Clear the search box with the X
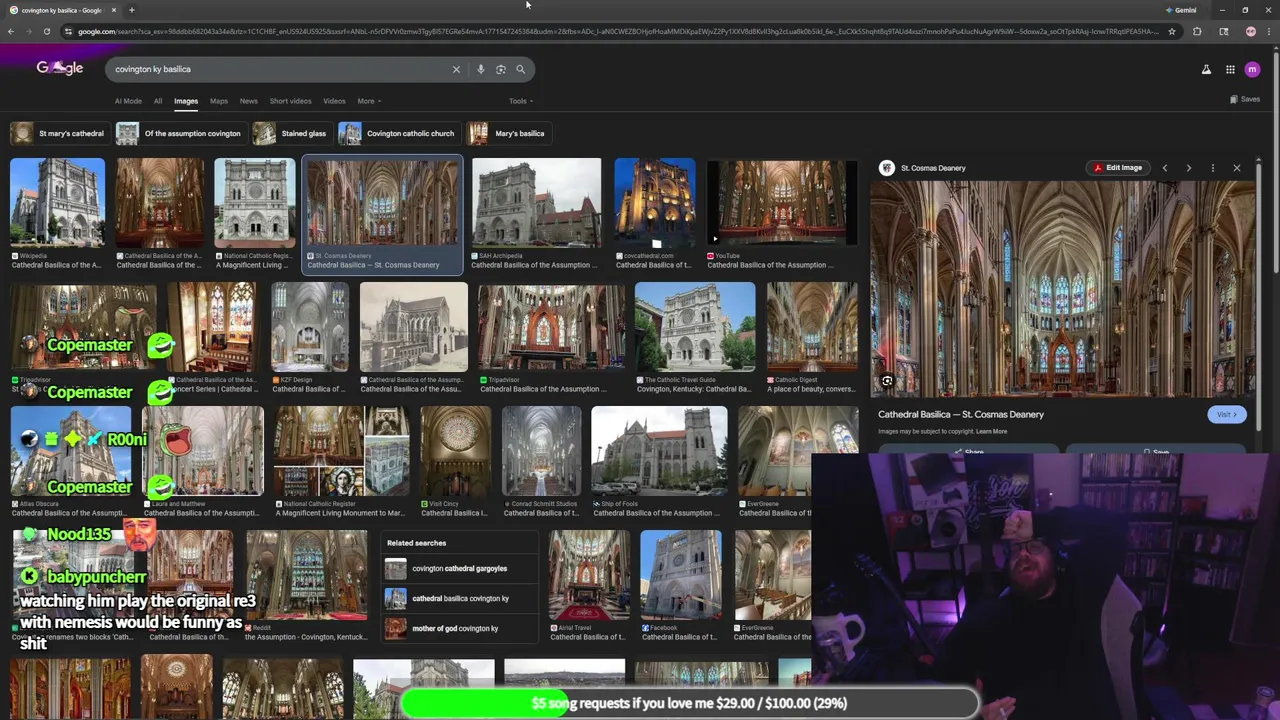The height and width of the screenshot is (720, 1280). coord(456,69)
